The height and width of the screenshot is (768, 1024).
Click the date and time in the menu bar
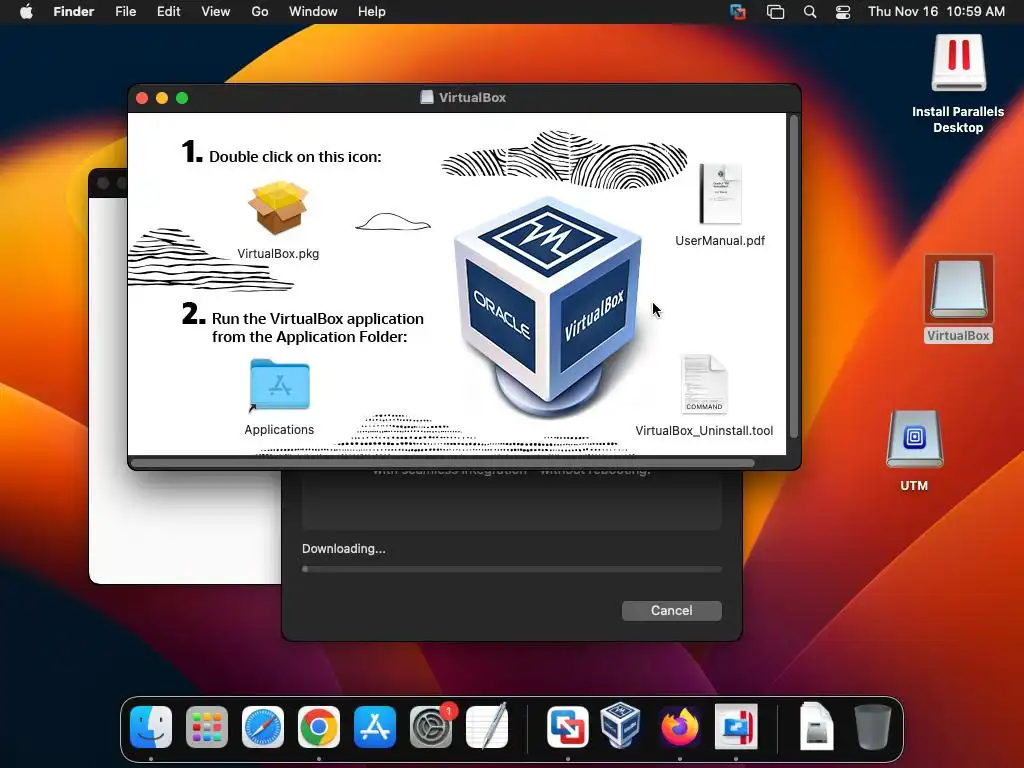pos(936,12)
